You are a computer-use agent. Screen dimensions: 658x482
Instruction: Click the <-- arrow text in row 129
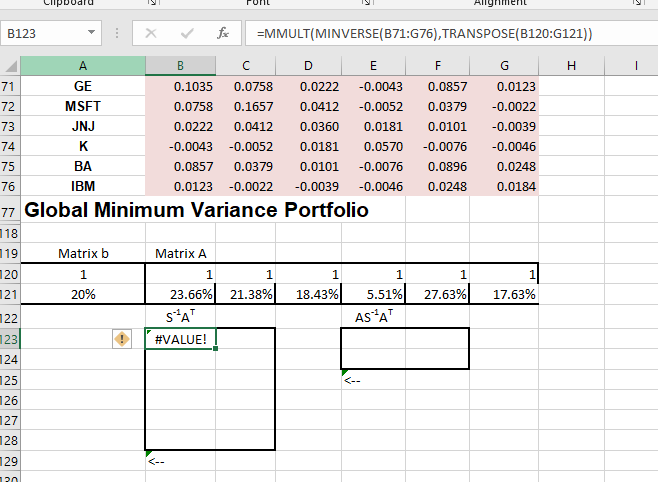click(156, 461)
